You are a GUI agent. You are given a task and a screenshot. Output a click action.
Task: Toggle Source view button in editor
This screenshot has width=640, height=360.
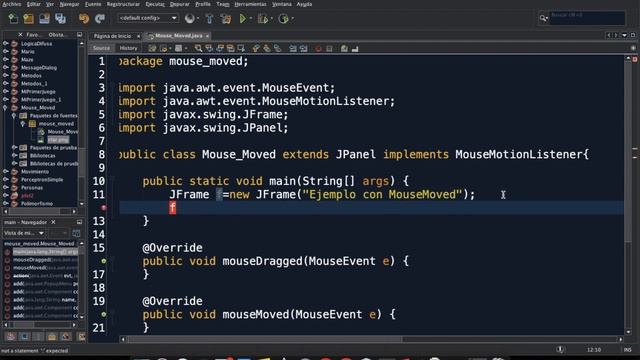click(x=101, y=48)
